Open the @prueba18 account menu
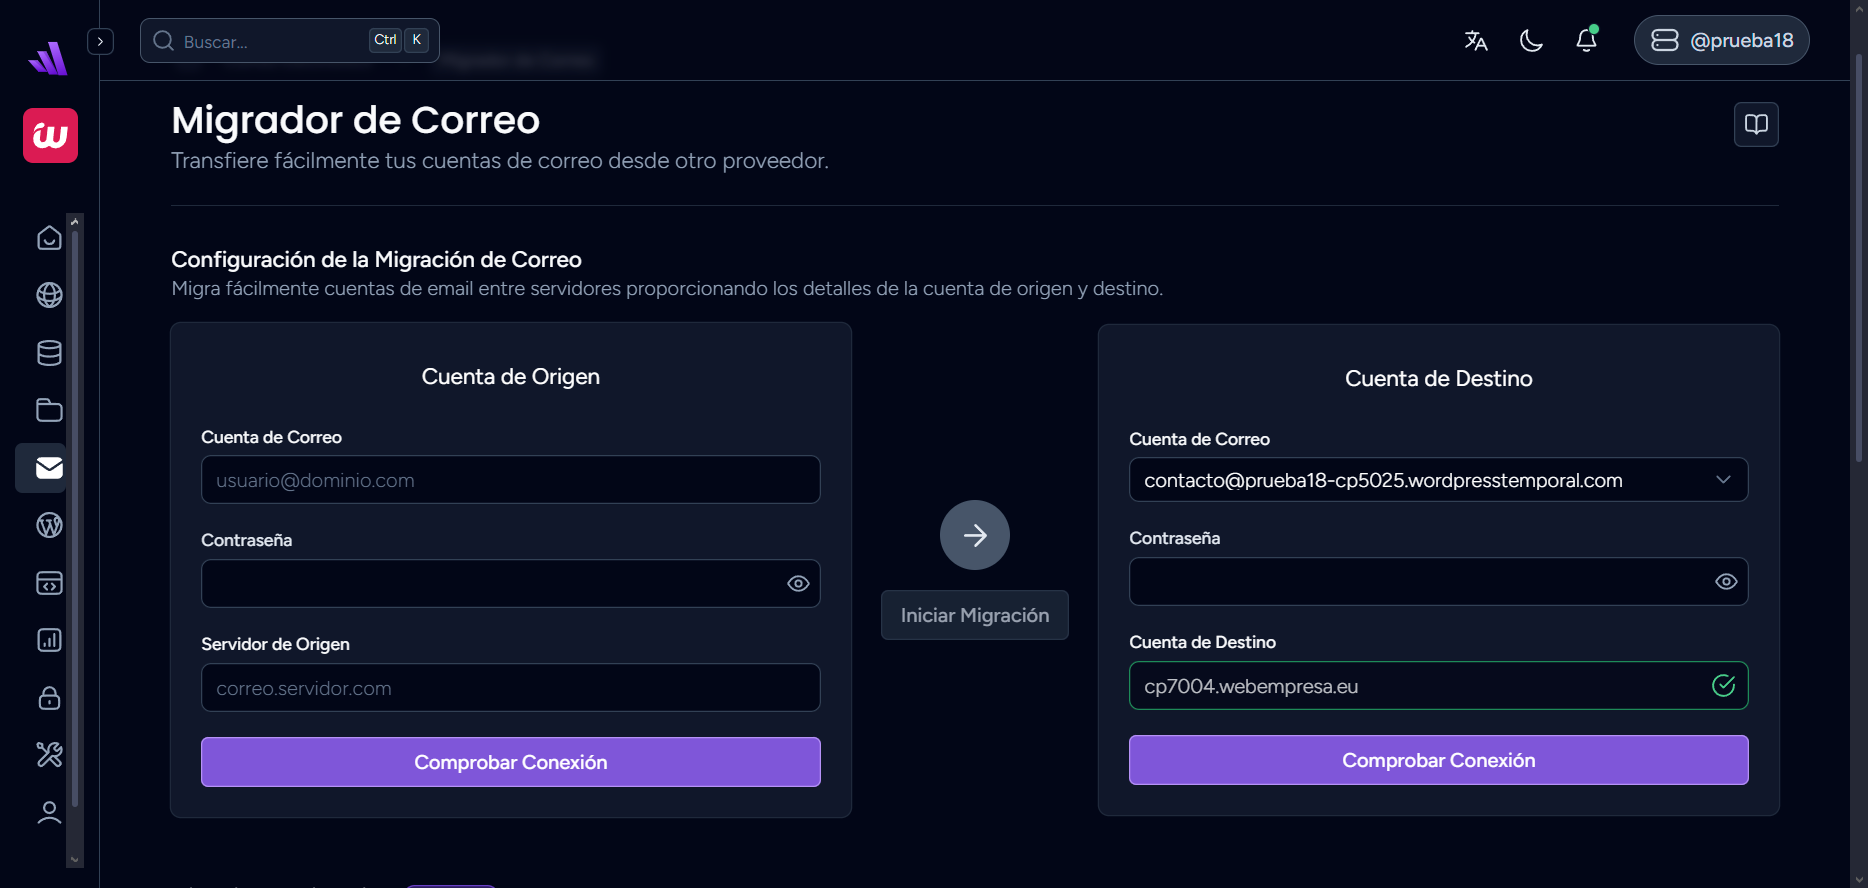The image size is (1868, 888). click(1721, 40)
